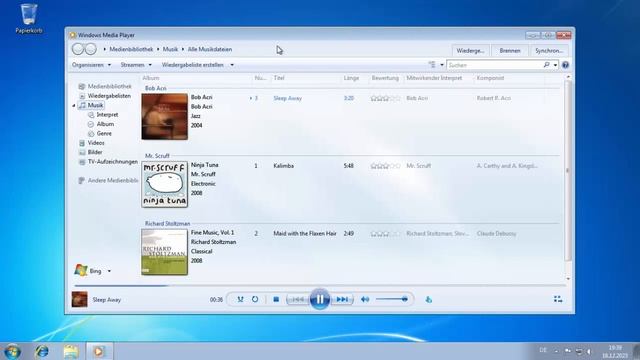The width and height of the screenshot is (640, 360).
Task: Open Interpret under Musik
Action: [x=103, y=115]
